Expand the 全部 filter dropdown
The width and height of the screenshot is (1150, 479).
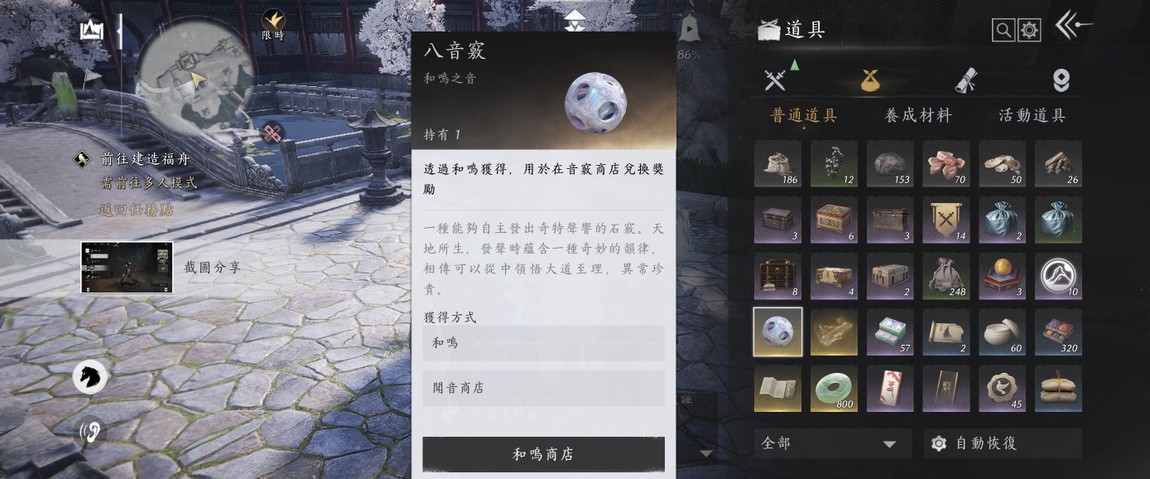click(832, 444)
